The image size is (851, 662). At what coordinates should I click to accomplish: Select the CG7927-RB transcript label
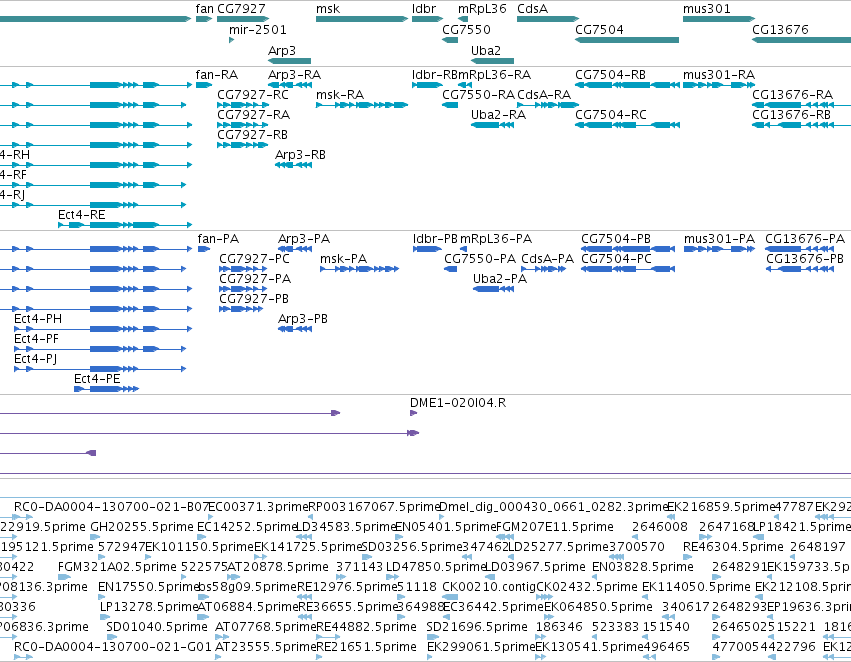point(252,135)
